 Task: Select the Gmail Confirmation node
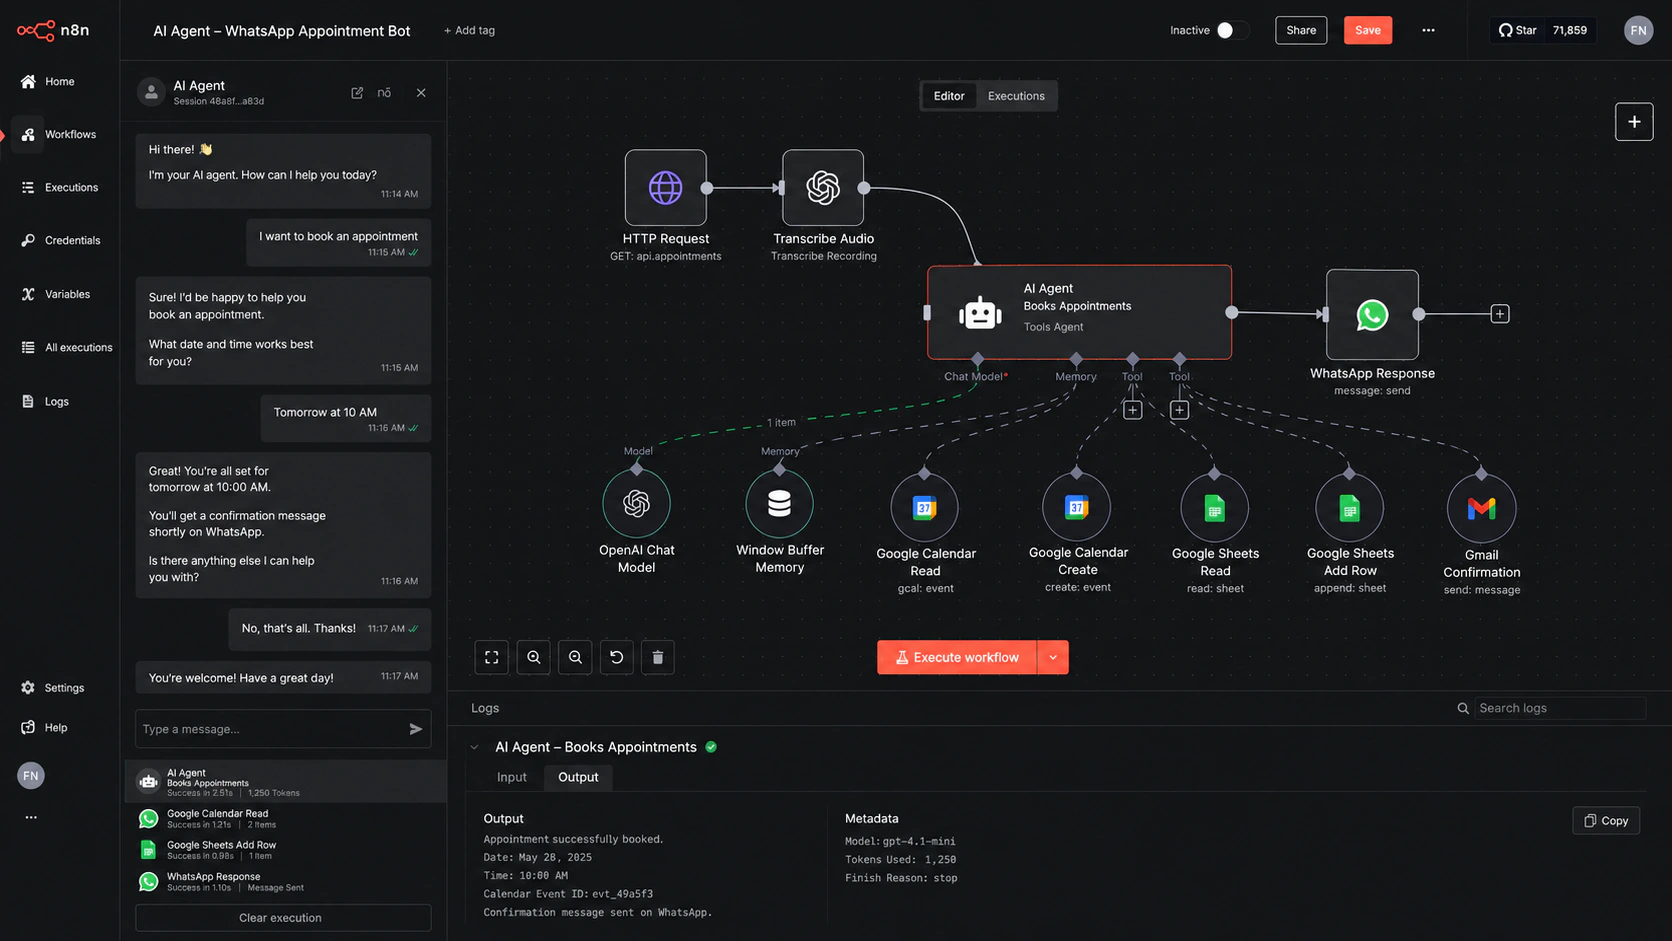pos(1481,509)
